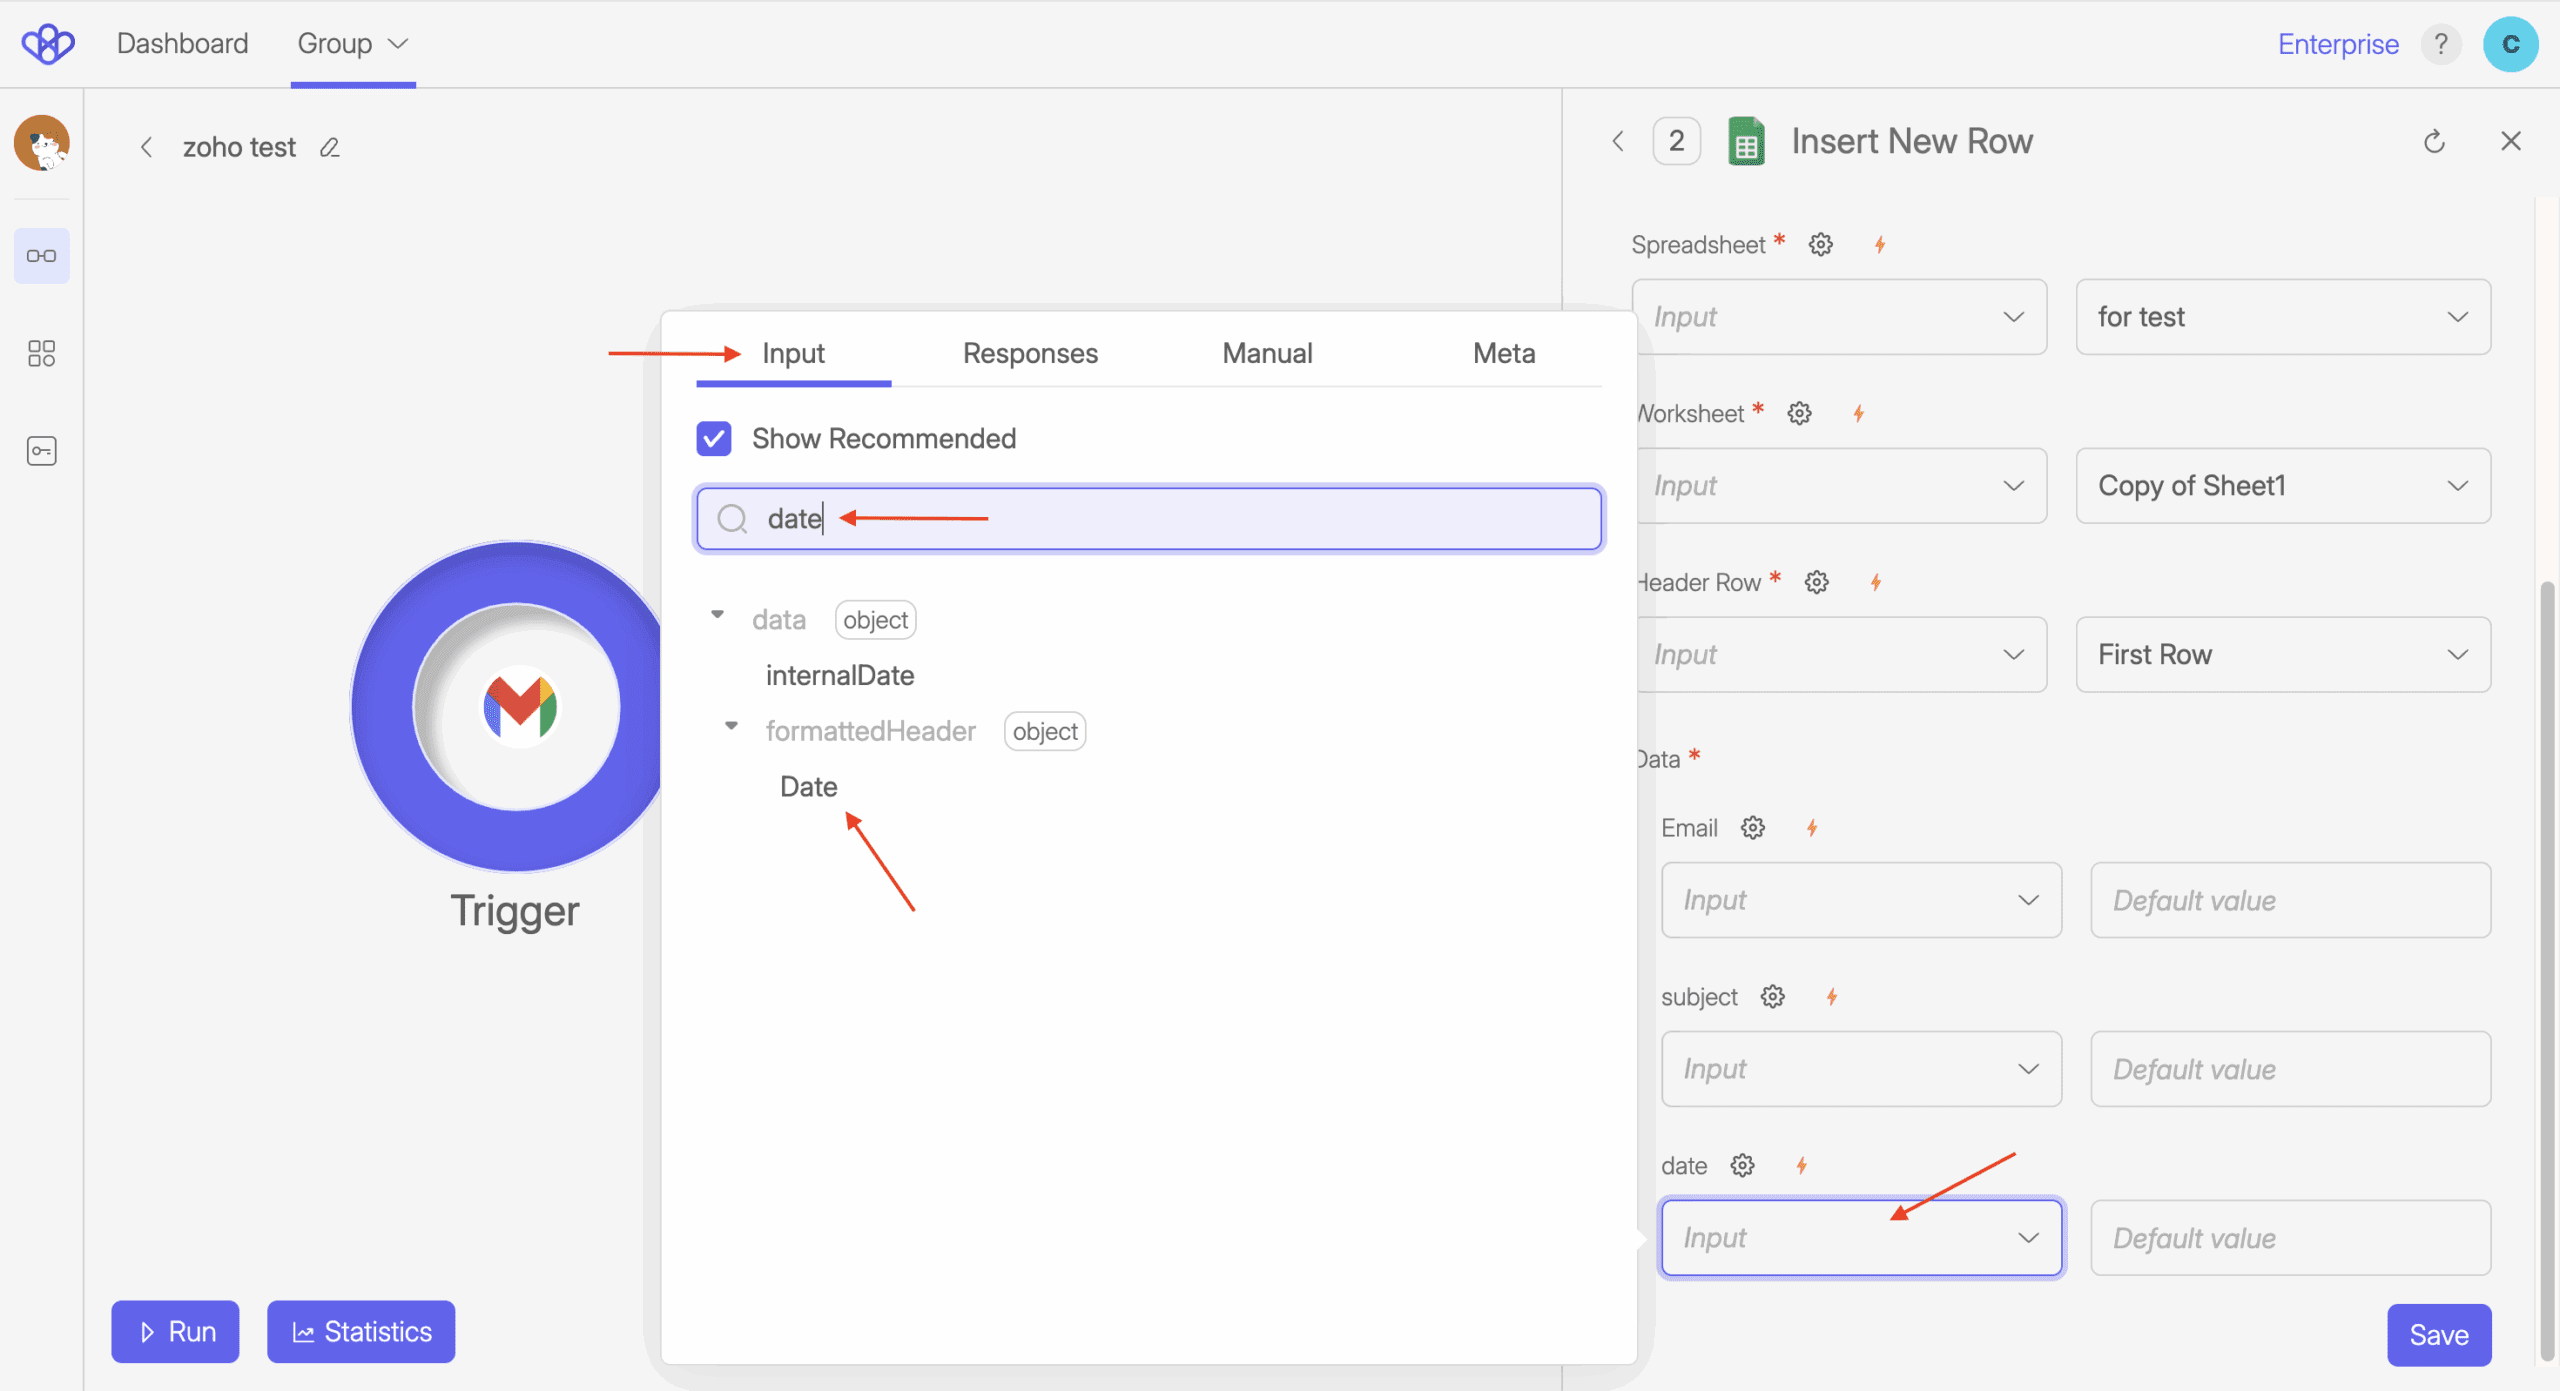
Task: Switch to the Input tab
Action: (793, 353)
